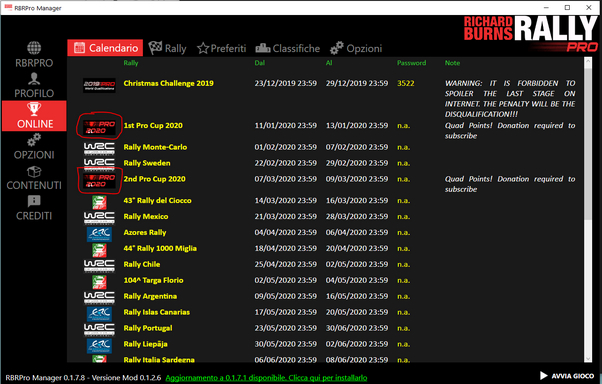The width and height of the screenshot is (602, 384).
Task: Select Rally Islas Canarias name
Action: (x=157, y=312)
